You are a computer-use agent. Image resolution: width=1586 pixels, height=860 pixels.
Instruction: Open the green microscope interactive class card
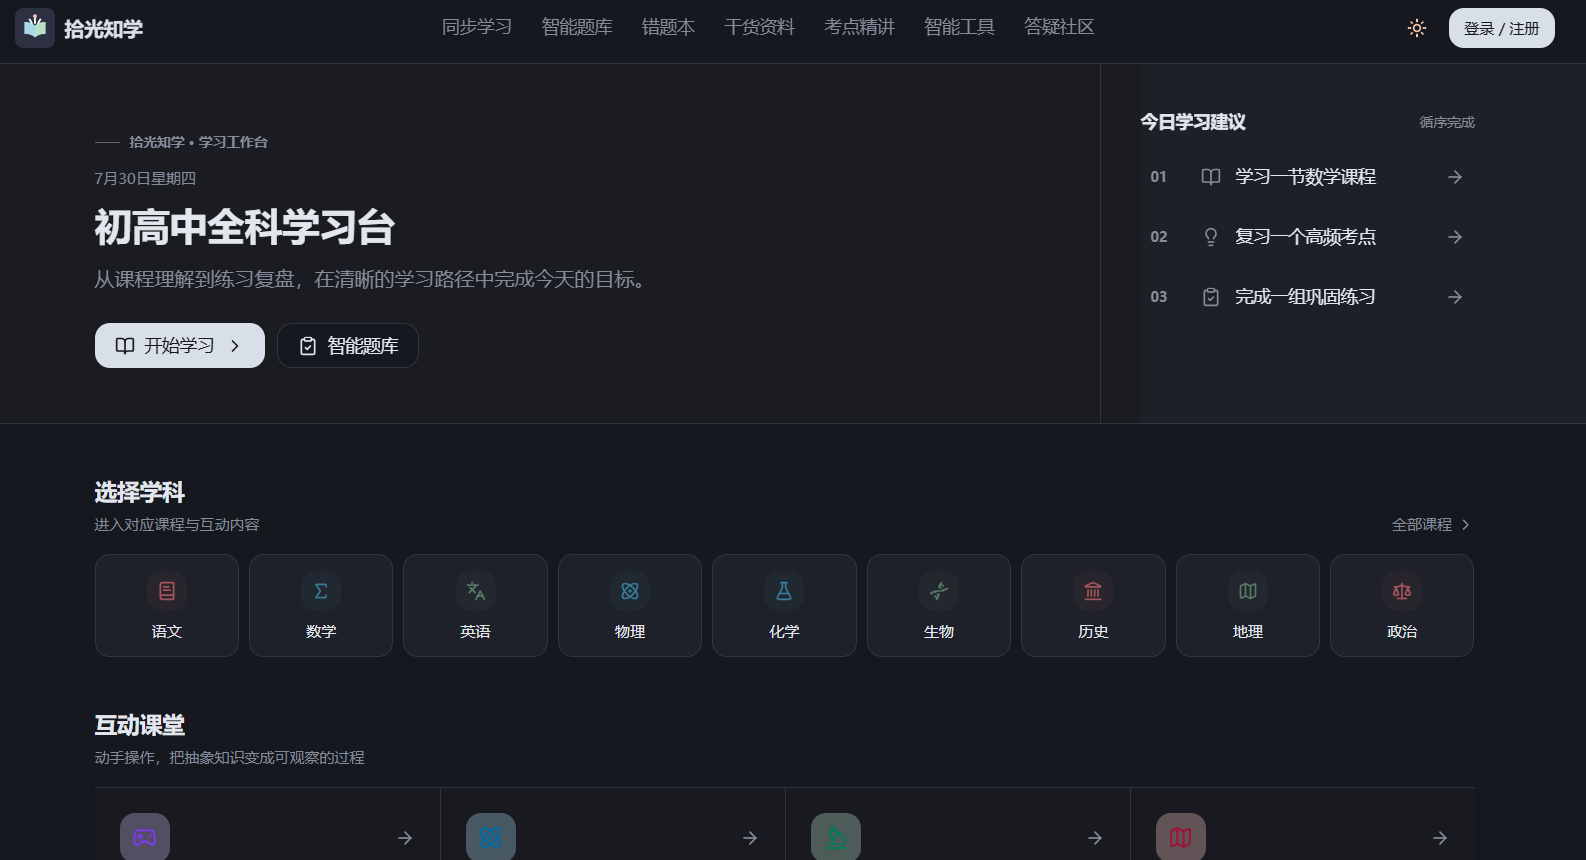(x=958, y=824)
